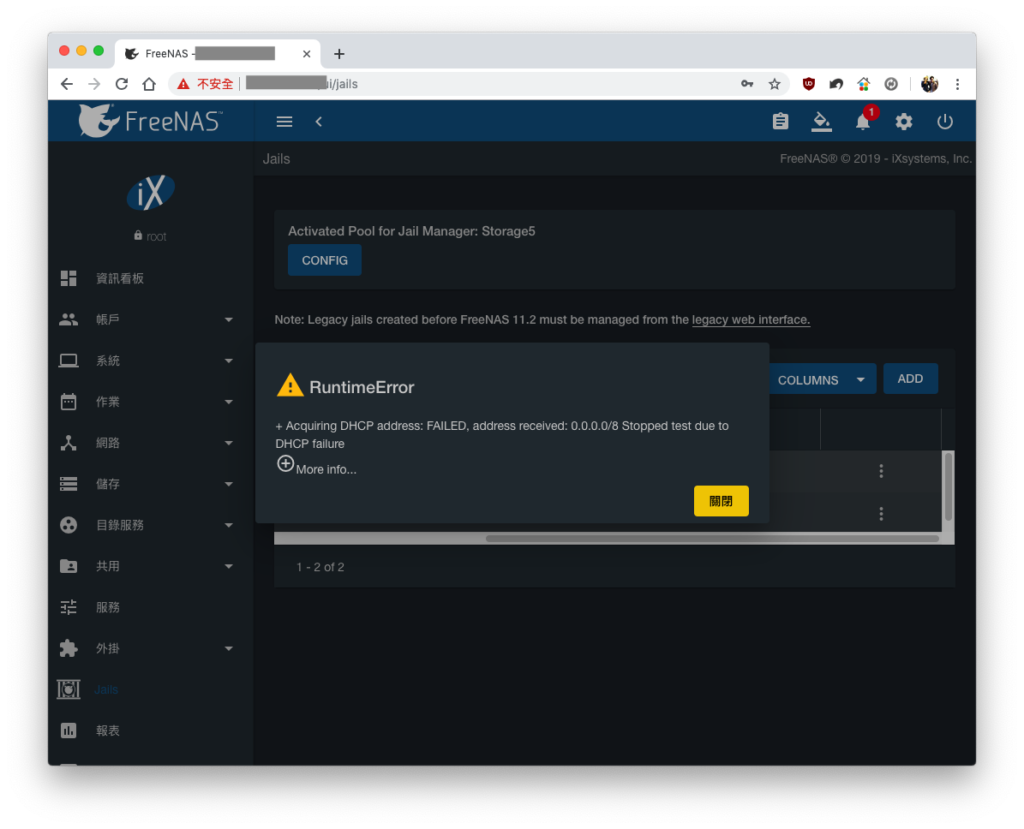Toggle the hamburger sidebar menu icon
The width and height of the screenshot is (1024, 829).
[x=284, y=122]
